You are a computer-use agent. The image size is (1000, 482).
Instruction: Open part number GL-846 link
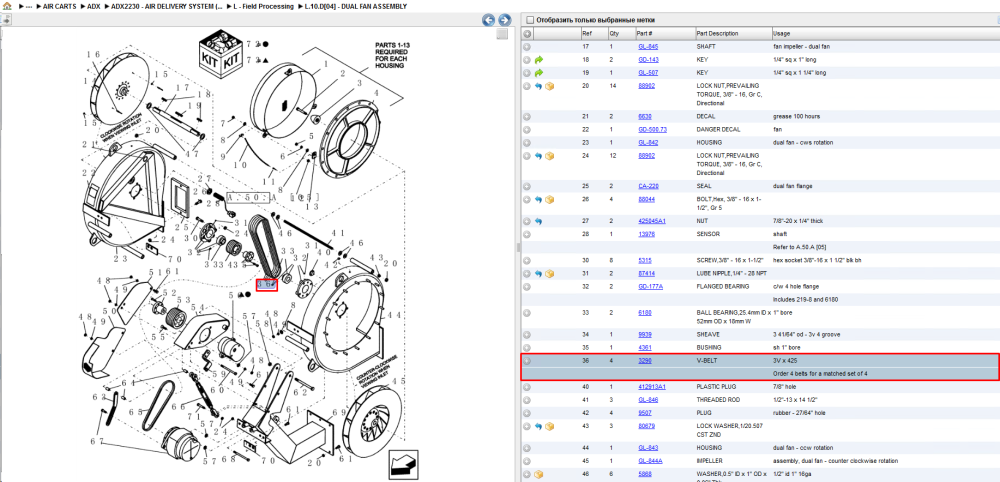click(648, 400)
